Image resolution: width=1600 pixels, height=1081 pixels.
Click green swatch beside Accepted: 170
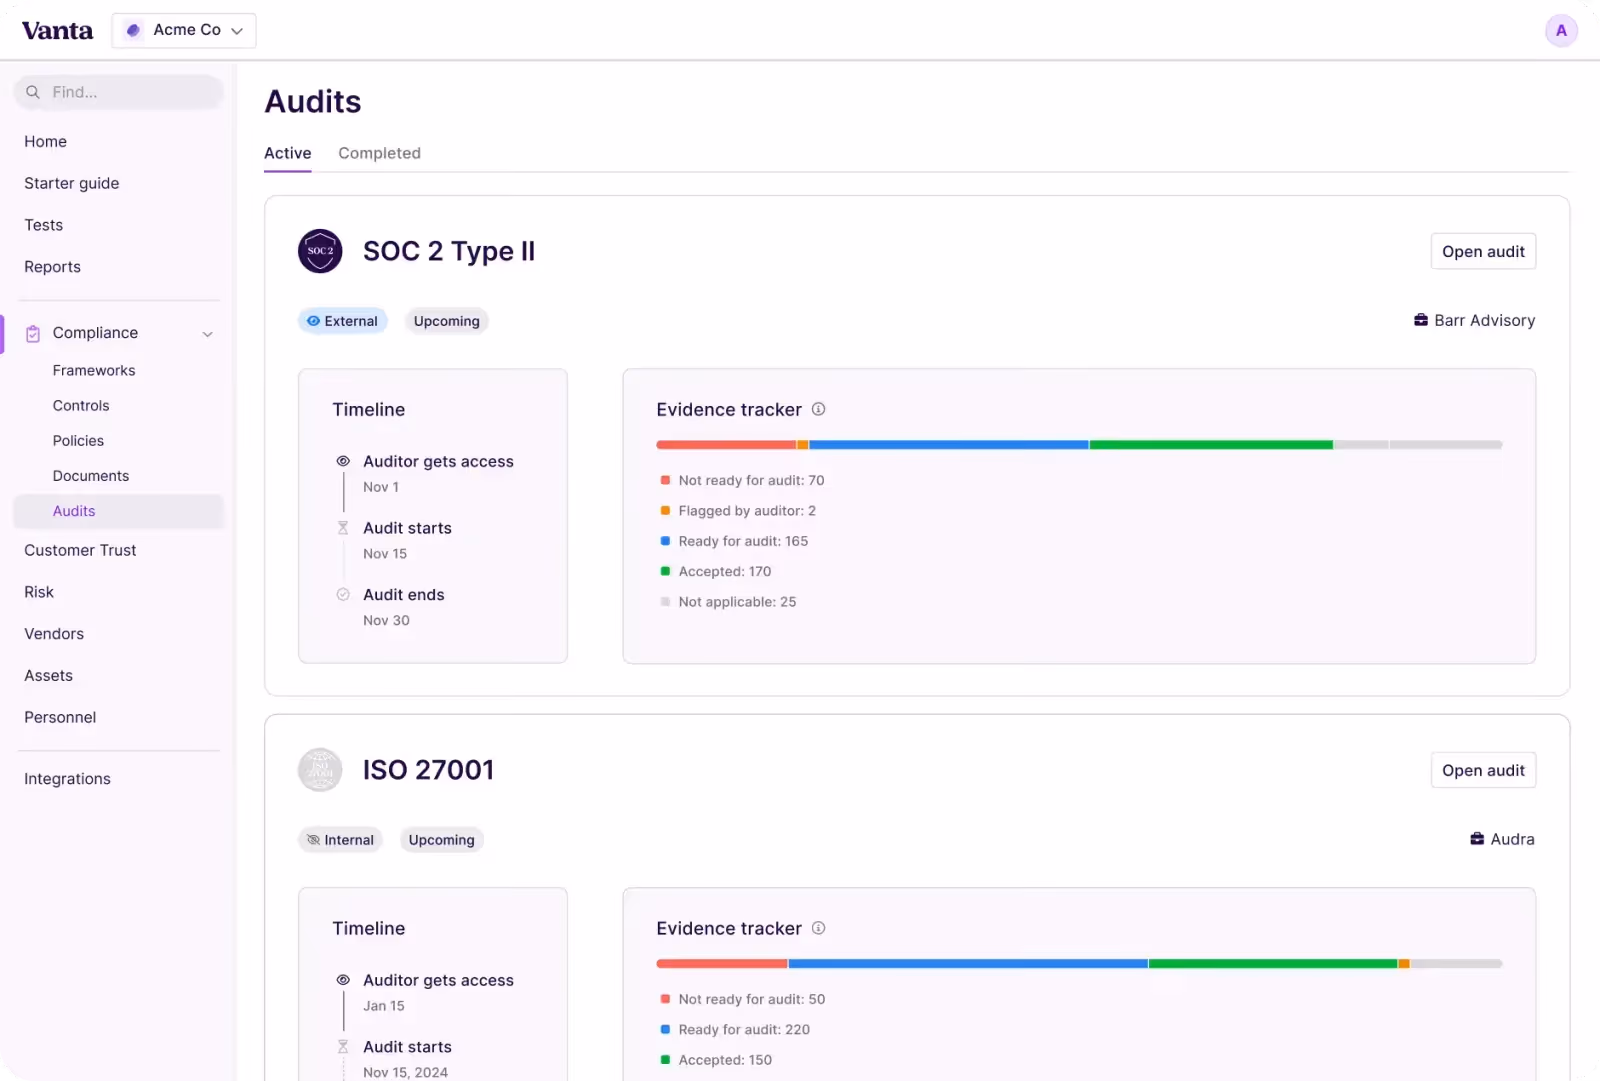(x=665, y=572)
